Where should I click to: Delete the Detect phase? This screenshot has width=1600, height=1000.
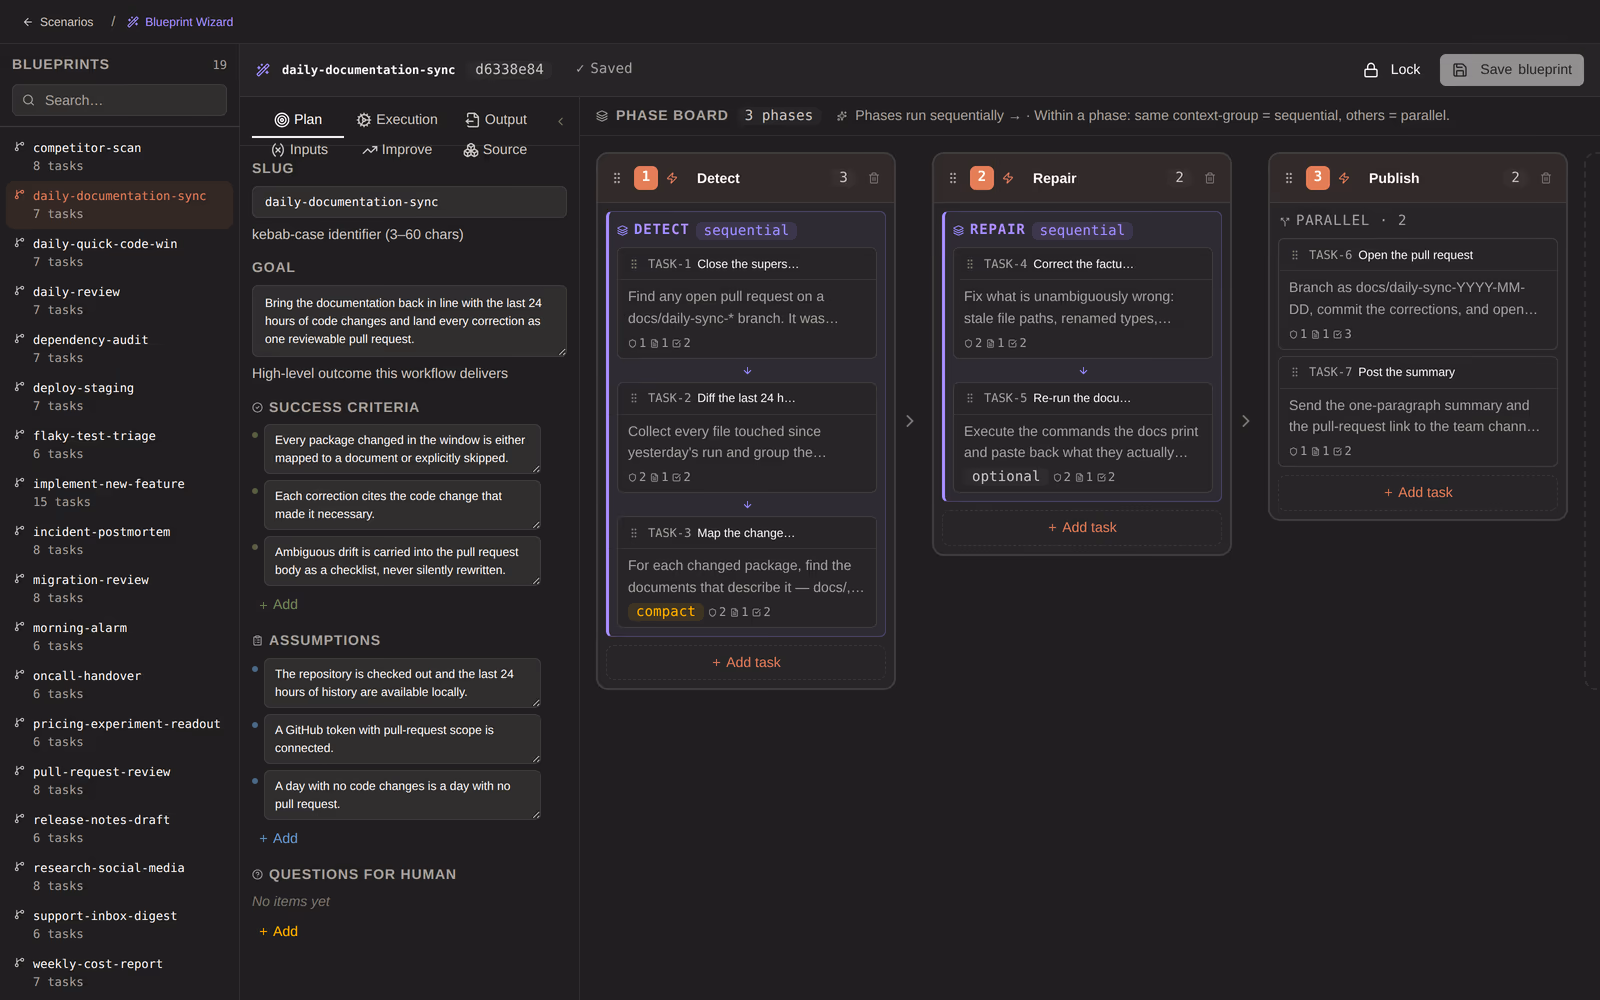point(874,178)
